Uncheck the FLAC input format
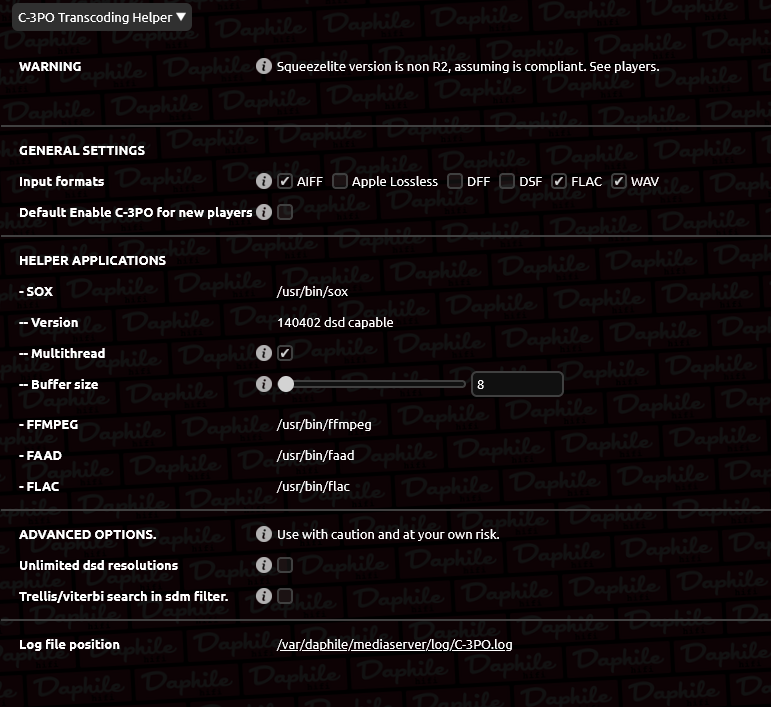 [559, 181]
